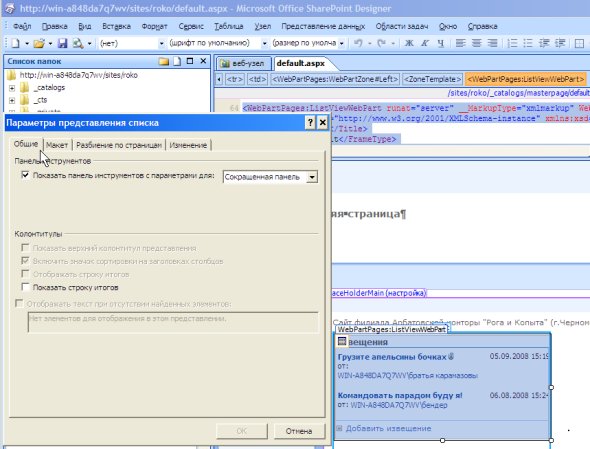Click the empty-view message text field
590x449 pixels.
click(x=173, y=322)
